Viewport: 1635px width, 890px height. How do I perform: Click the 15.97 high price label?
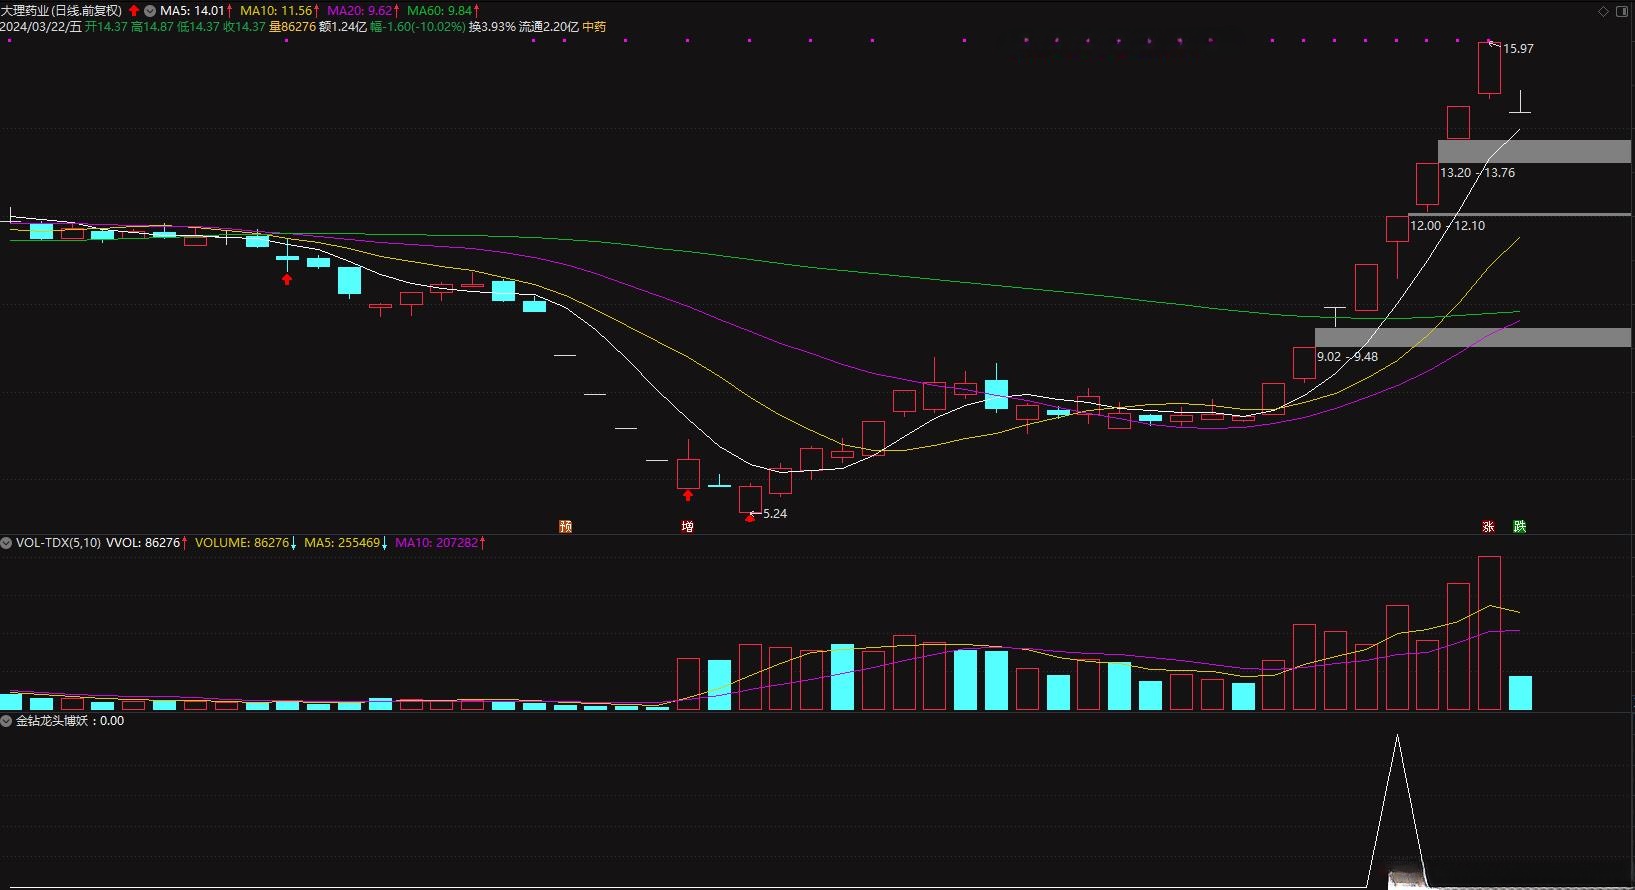click(x=1517, y=49)
